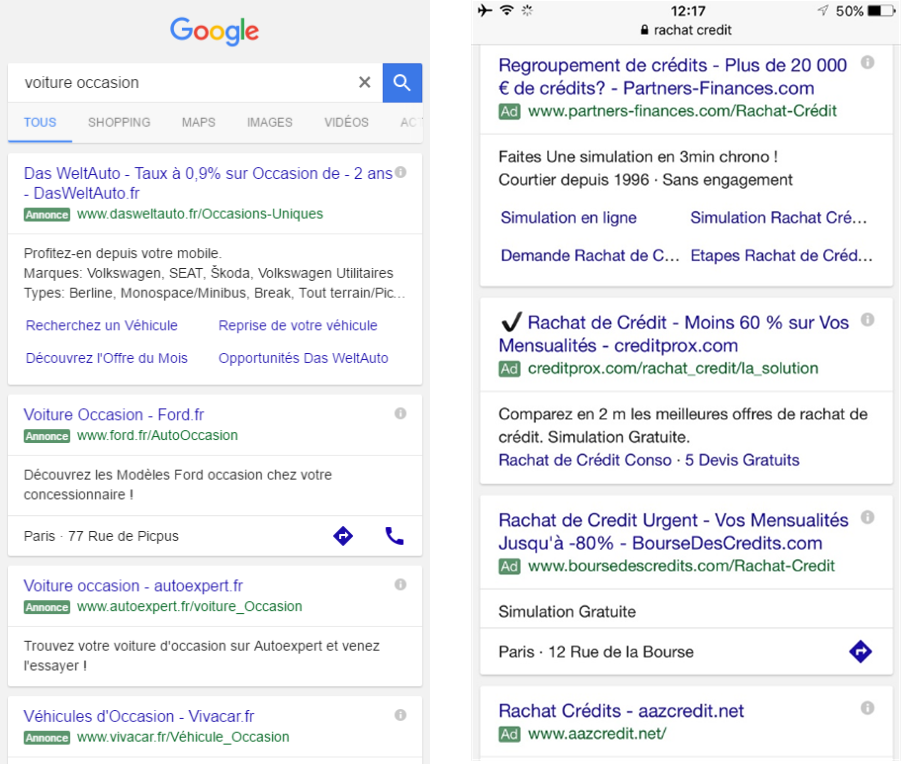Viewport: 905px width, 764px height.
Task: Tap the Wi-Fi status icon
Action: 507,10
